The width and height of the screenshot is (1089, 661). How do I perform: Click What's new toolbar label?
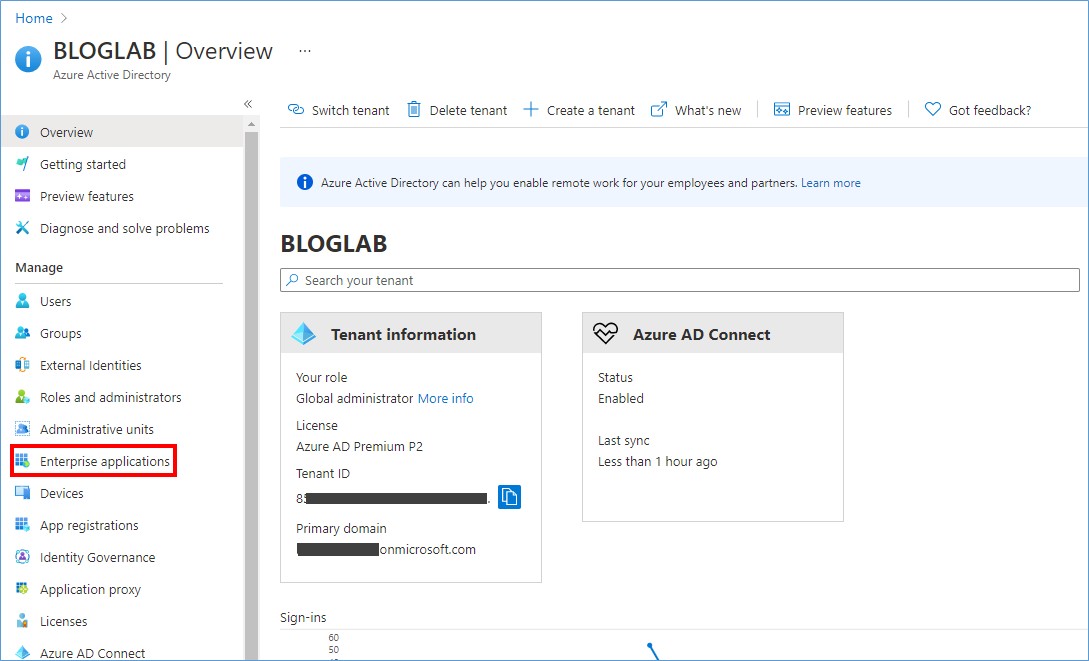click(x=708, y=110)
